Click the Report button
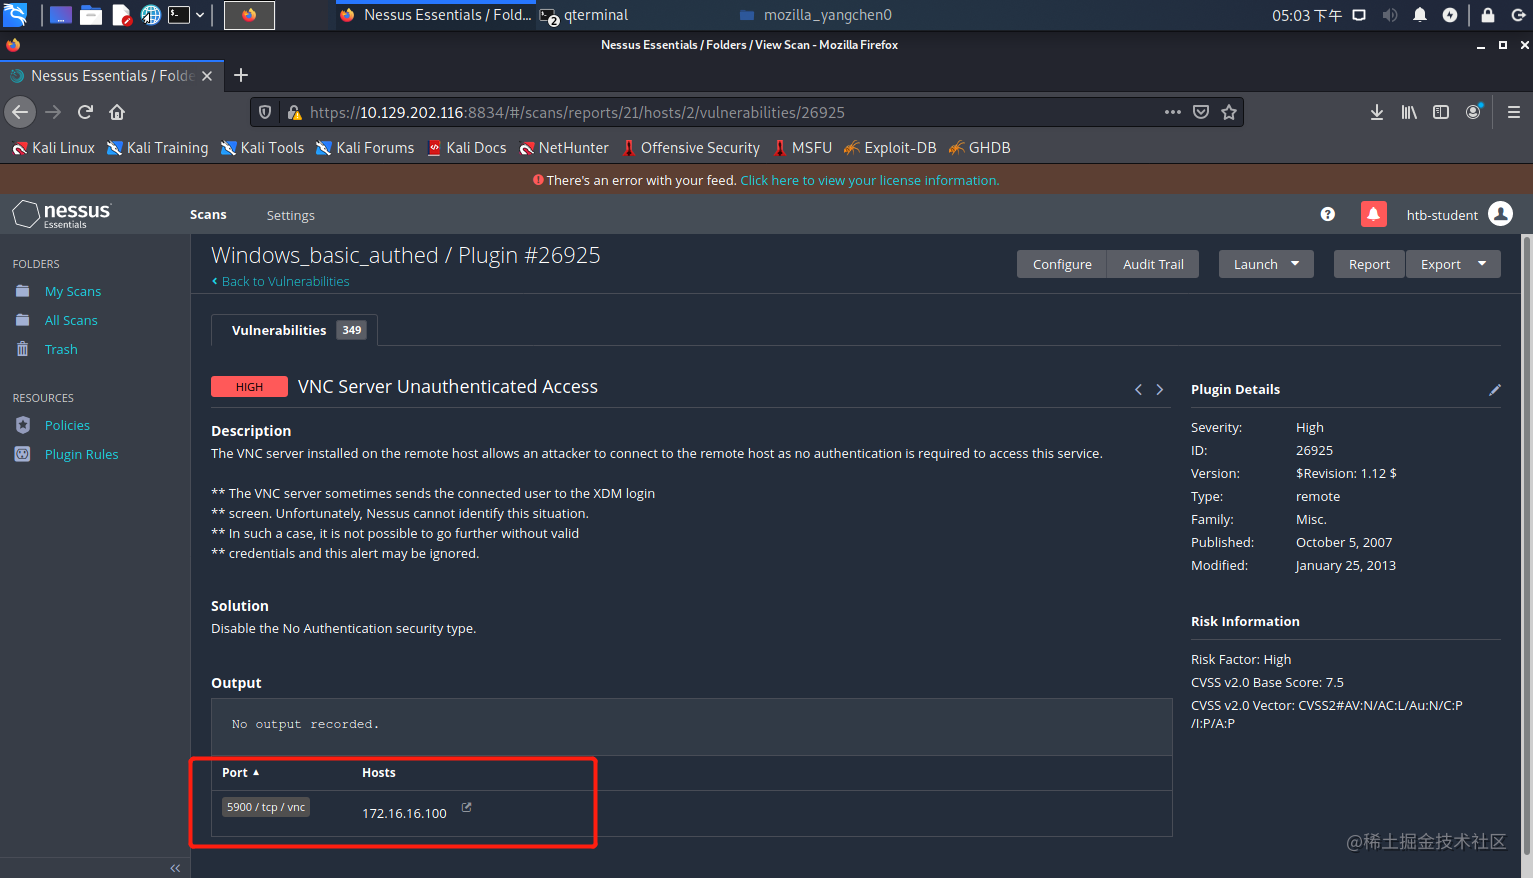1533x878 pixels. (1369, 264)
